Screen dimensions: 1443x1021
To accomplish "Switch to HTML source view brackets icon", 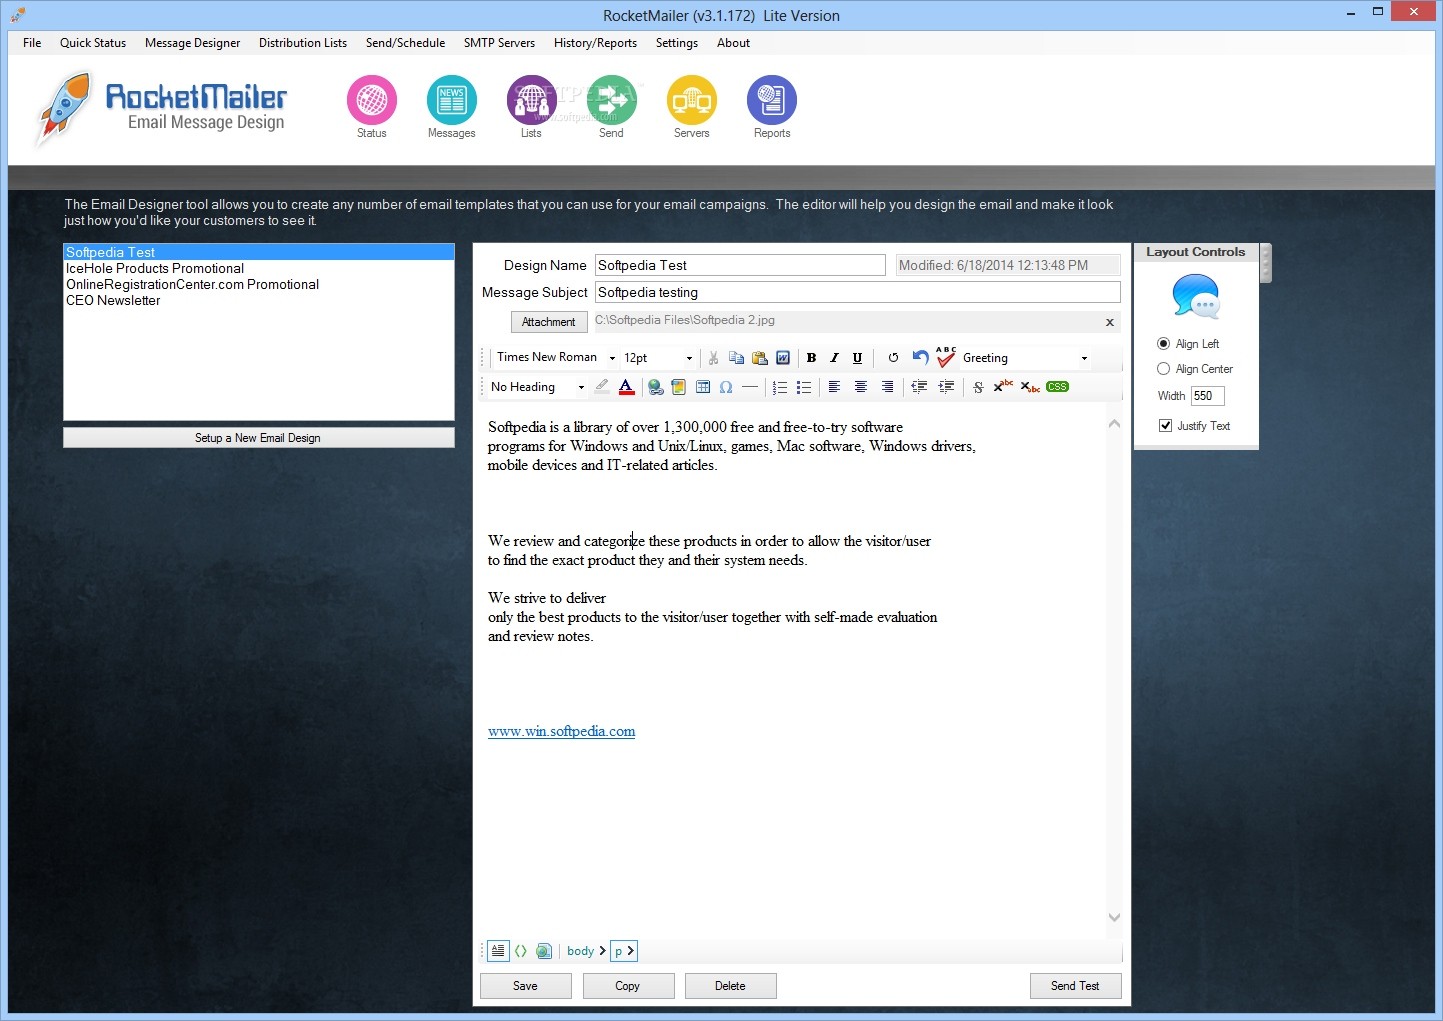I will 521,951.
